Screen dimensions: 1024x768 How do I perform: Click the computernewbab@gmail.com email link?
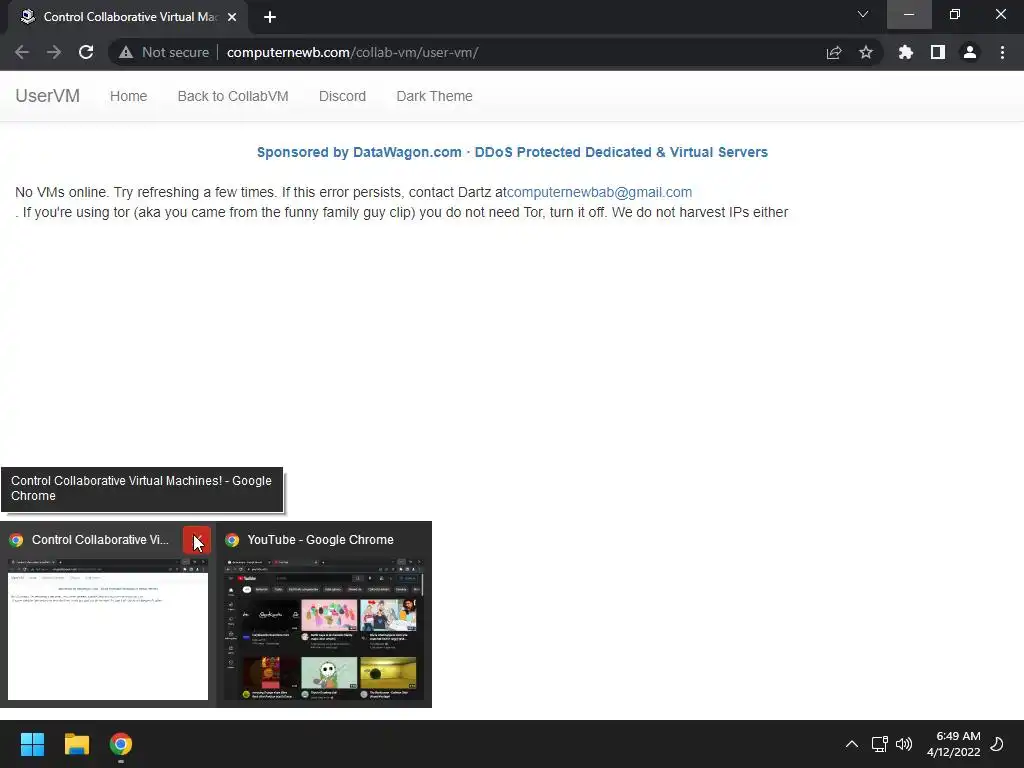click(x=600, y=192)
